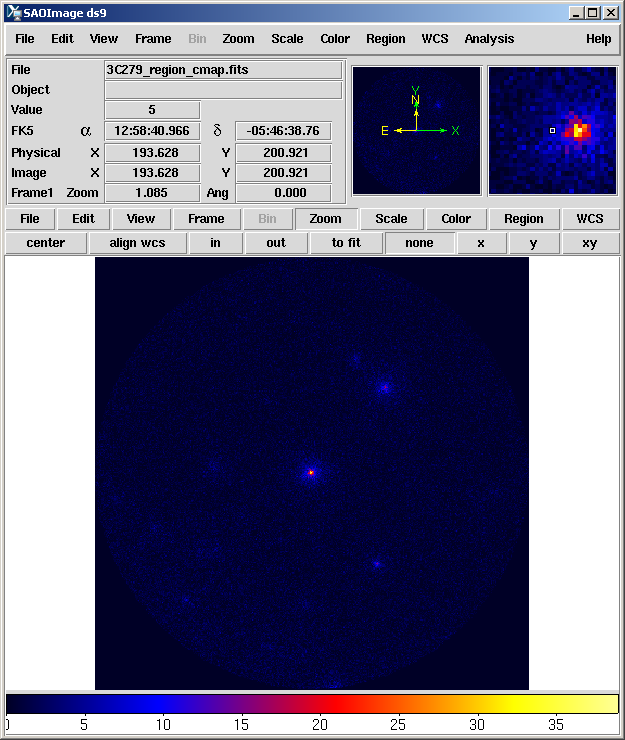Click the colorbar near value 20
625x740 pixels.
[320, 704]
